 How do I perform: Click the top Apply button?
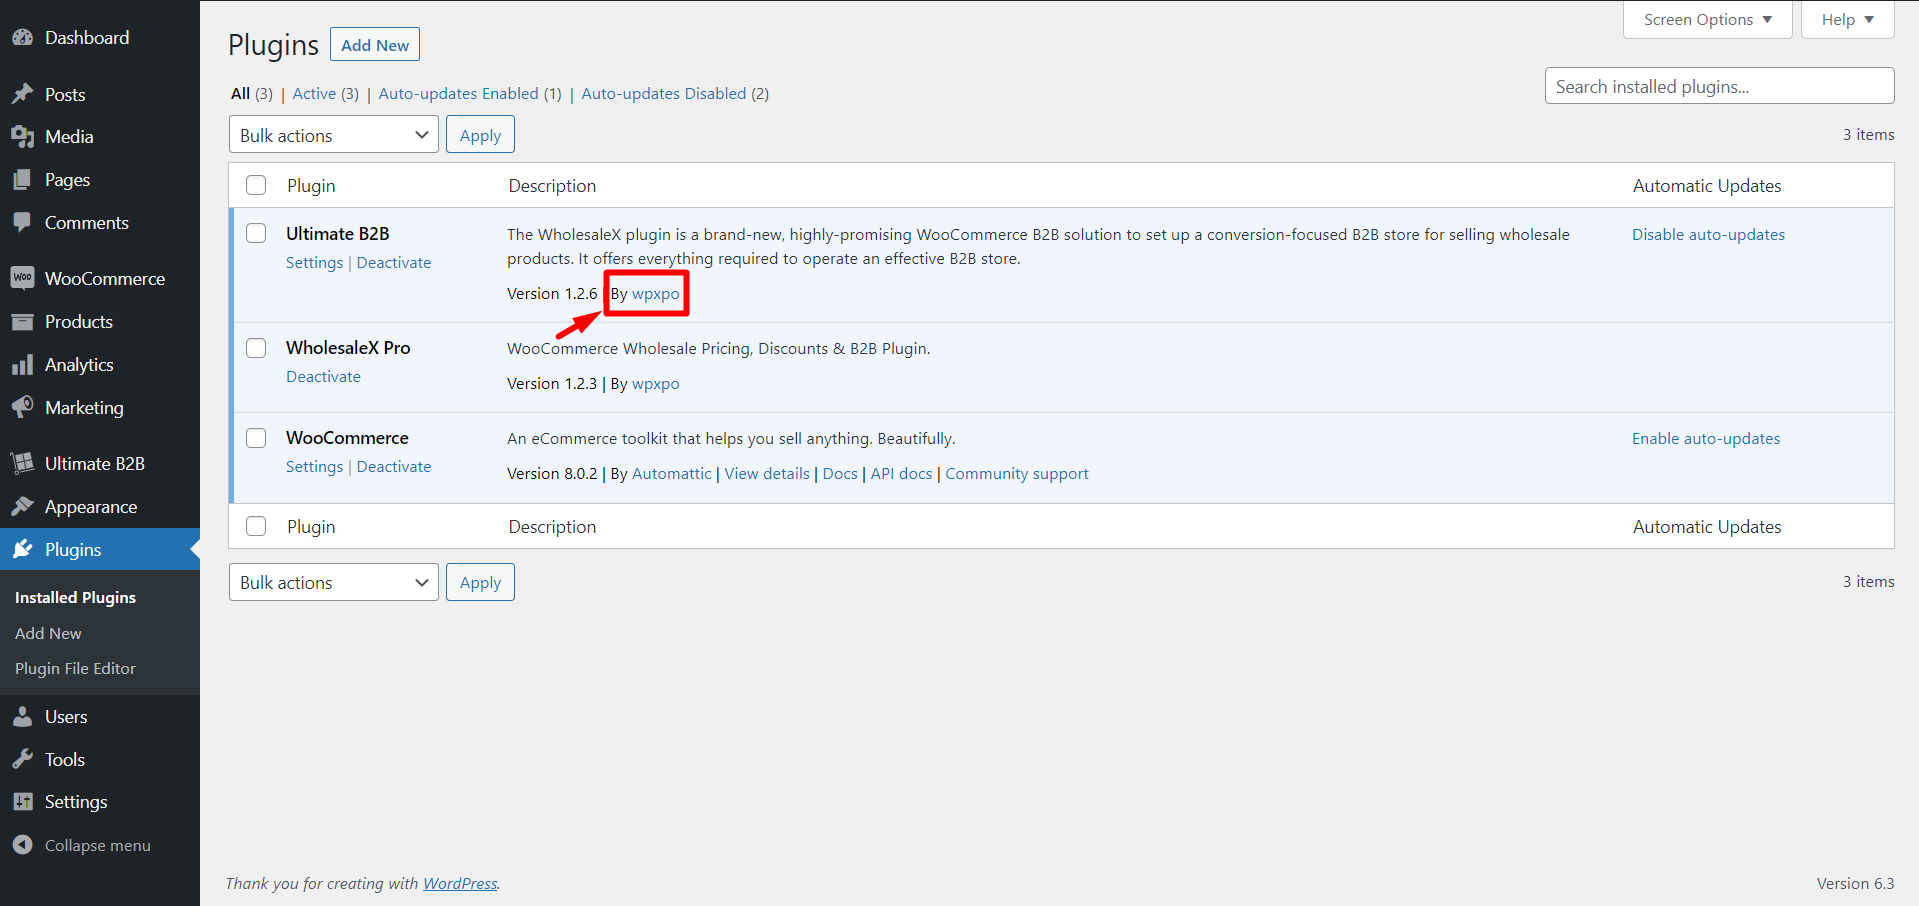click(x=480, y=135)
